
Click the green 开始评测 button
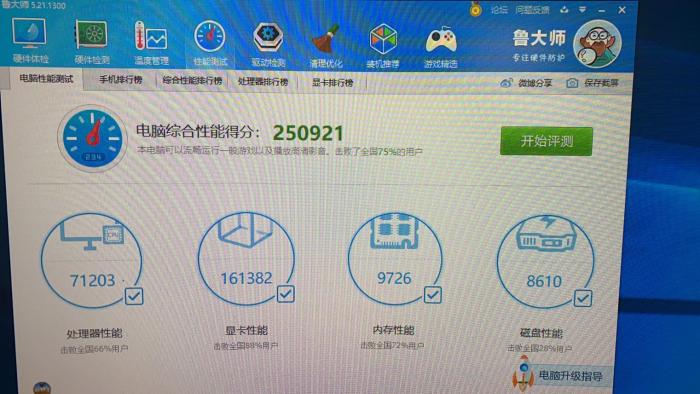[x=546, y=141]
